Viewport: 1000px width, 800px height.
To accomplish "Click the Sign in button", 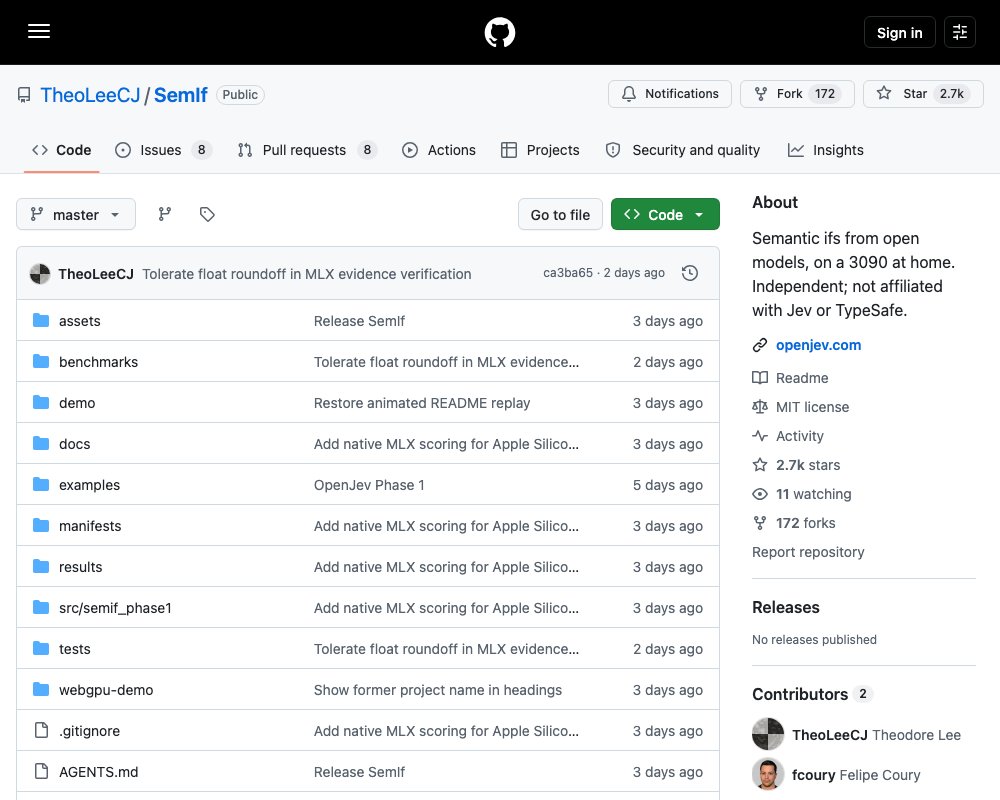I will (x=899, y=32).
